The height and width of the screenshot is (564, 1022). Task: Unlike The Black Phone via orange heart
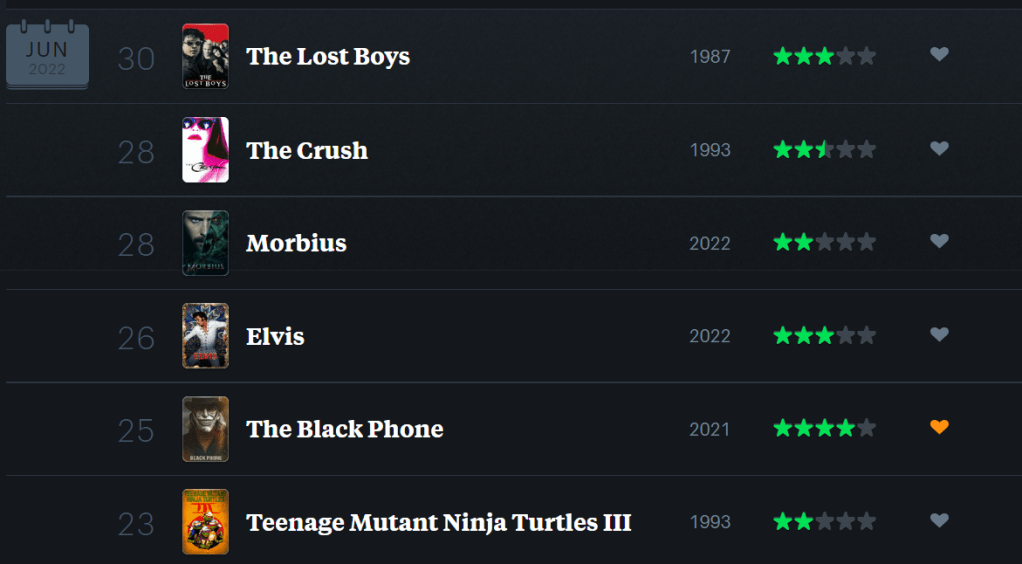pyautogui.click(x=939, y=427)
